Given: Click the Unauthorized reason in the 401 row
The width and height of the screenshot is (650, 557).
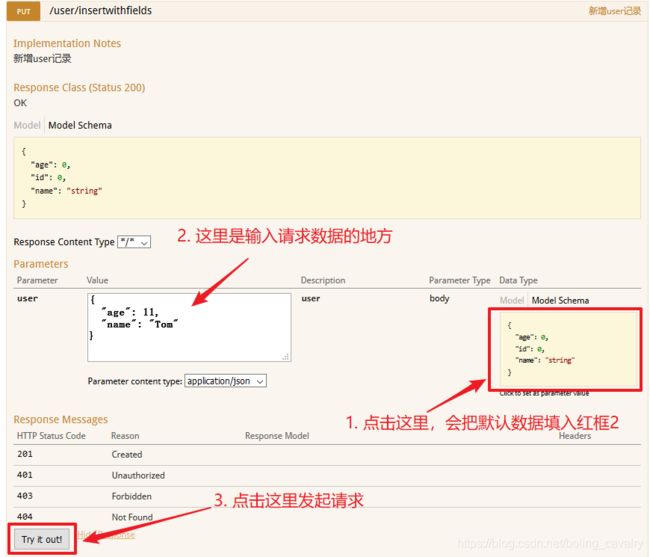Looking at the screenshot, I should pos(138,475).
